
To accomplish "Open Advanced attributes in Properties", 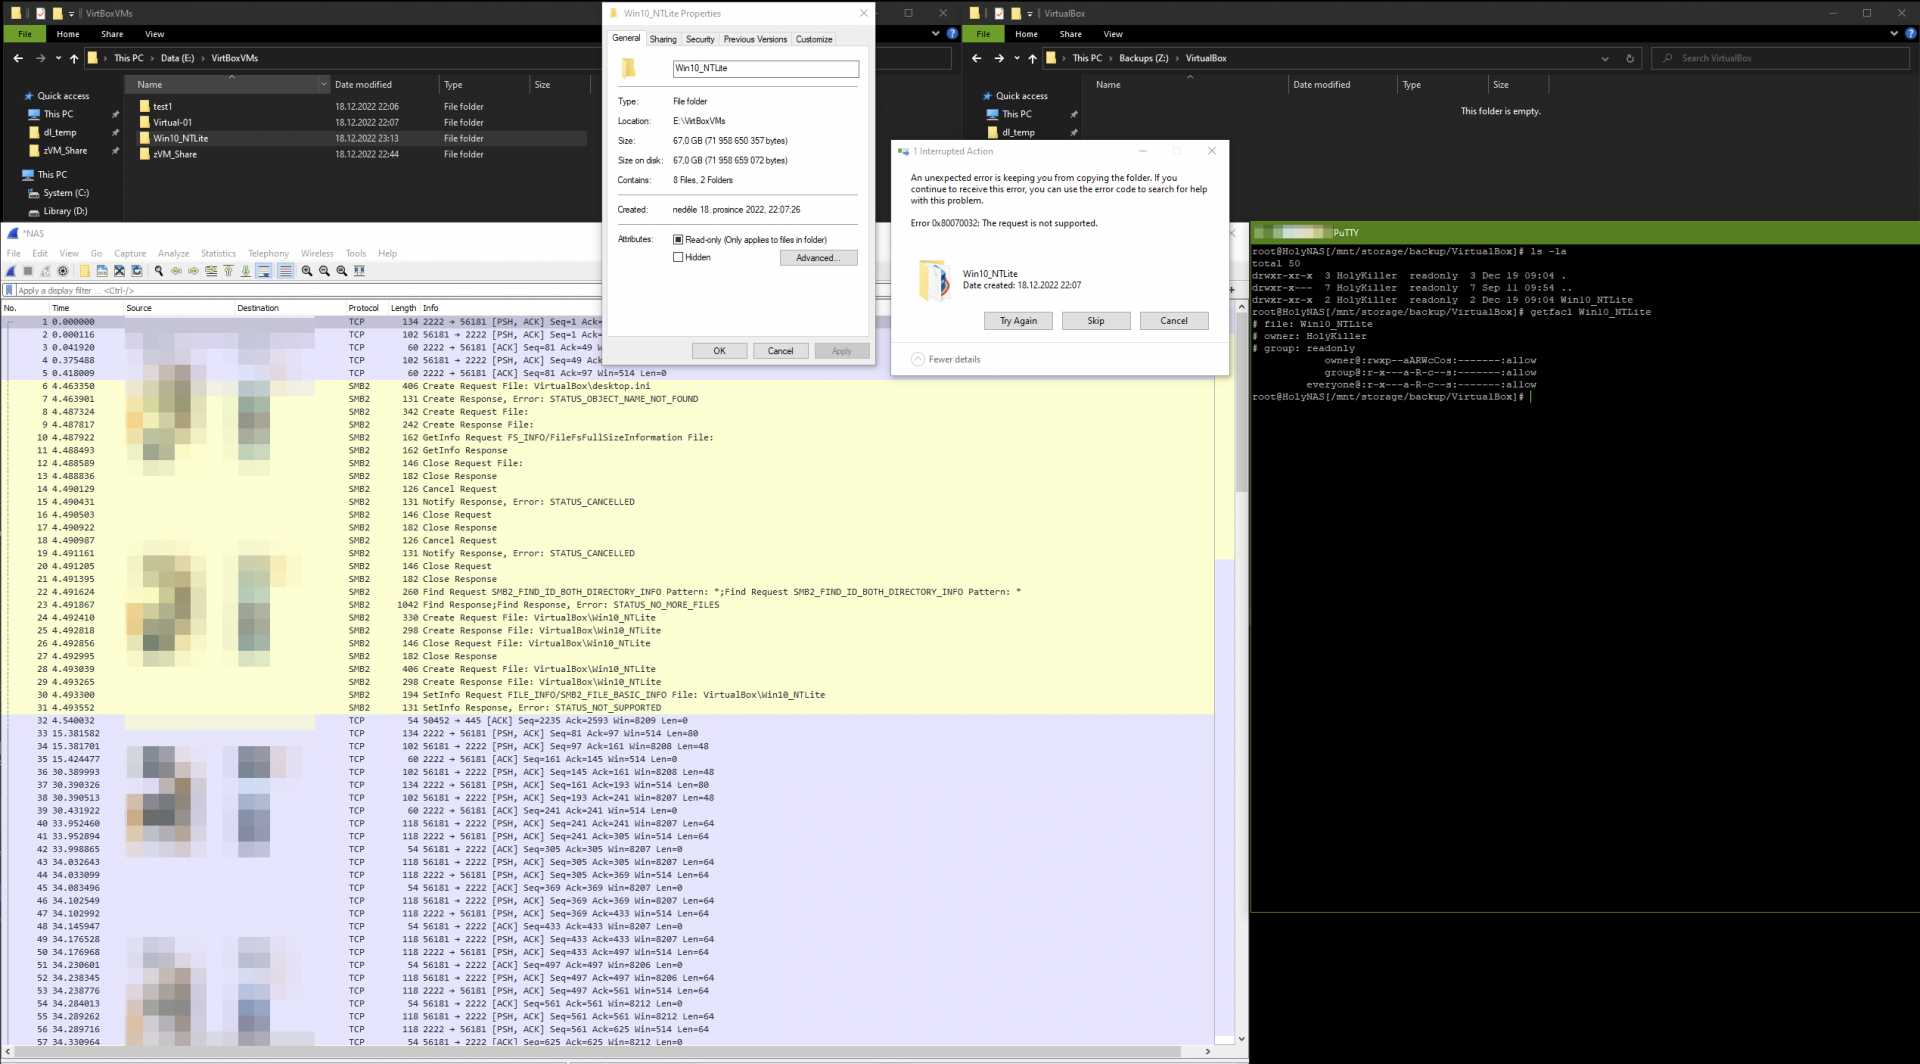I will click(818, 258).
